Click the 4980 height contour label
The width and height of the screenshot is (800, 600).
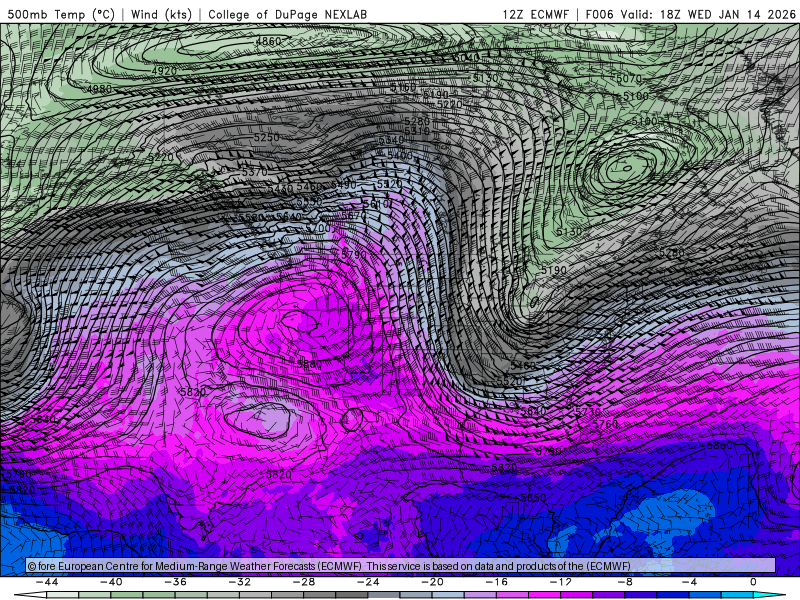point(99,90)
